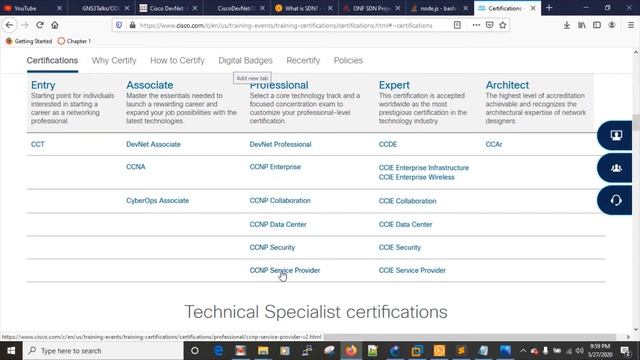Viewport: 640px width, 360px height.
Task: Select the Recertify page tab
Action: click(303, 60)
